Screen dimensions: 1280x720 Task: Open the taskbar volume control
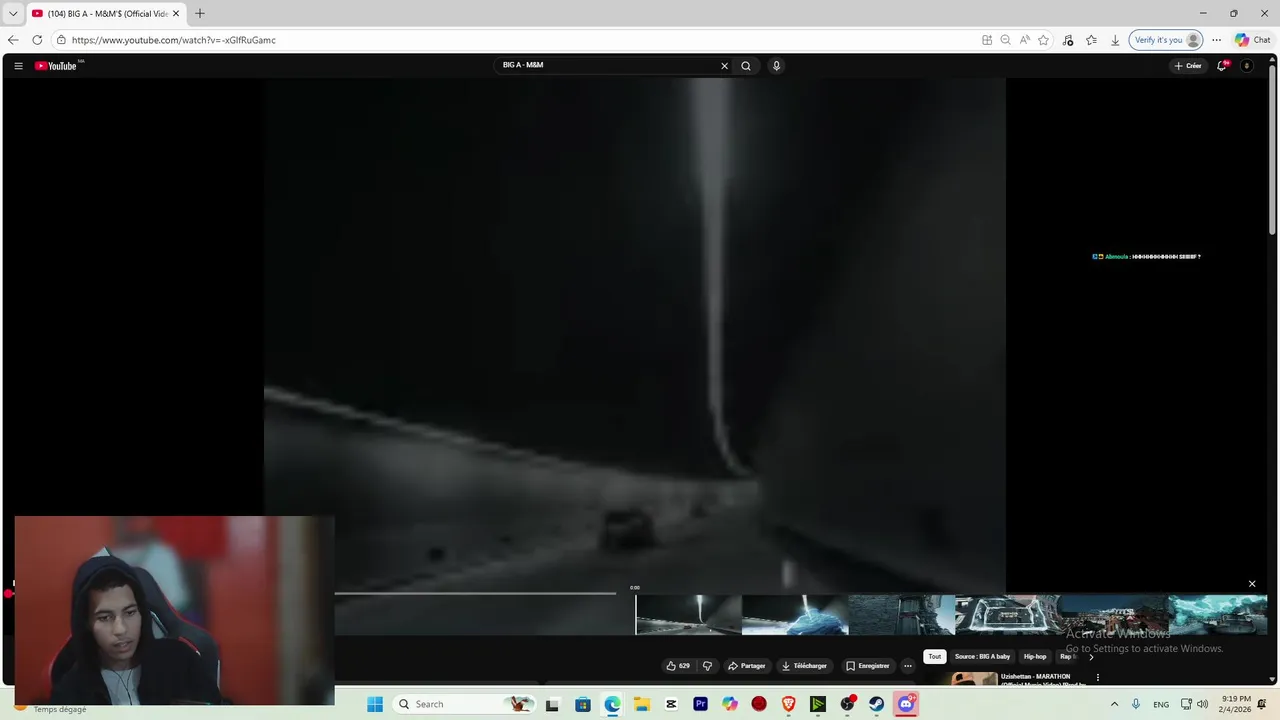pyautogui.click(x=1202, y=704)
